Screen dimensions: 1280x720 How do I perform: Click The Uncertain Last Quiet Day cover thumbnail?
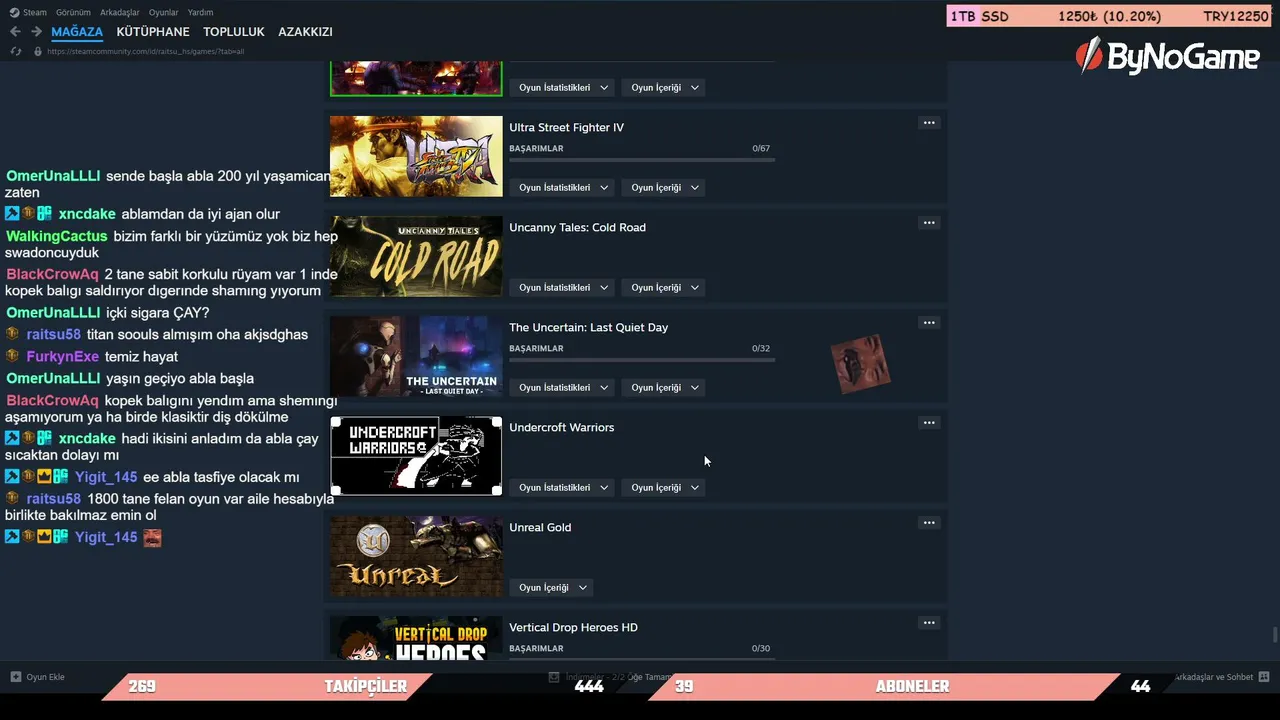tap(416, 356)
